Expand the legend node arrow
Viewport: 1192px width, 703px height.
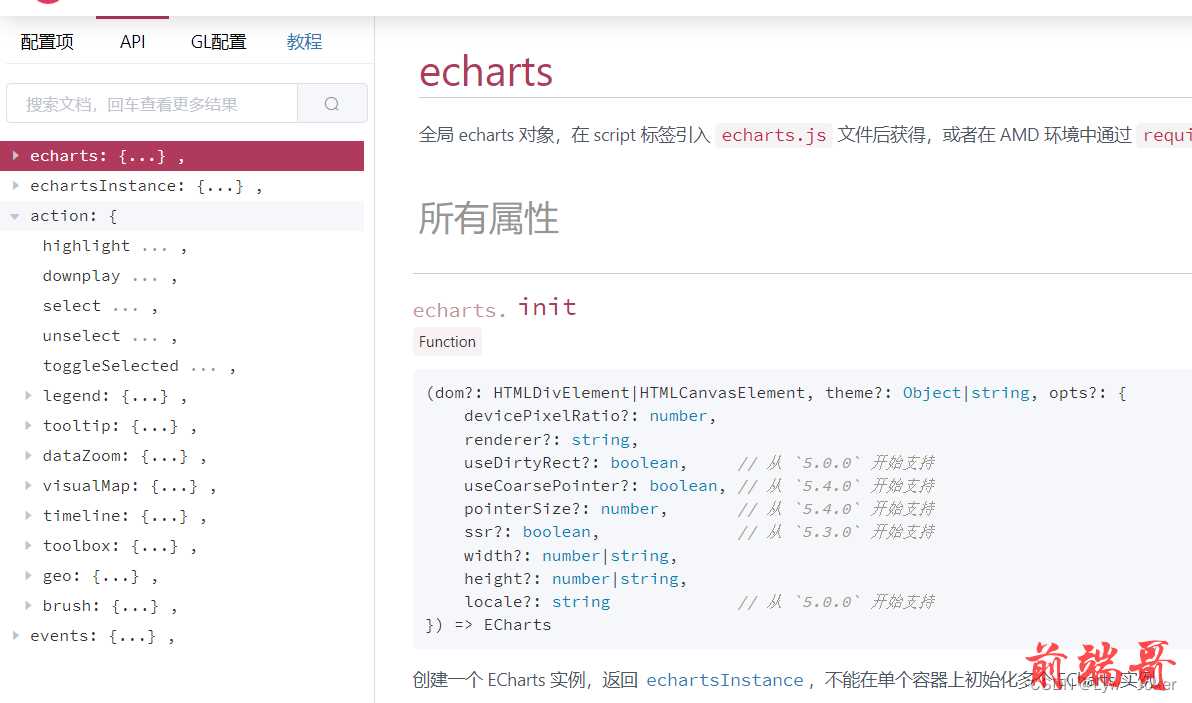pos(28,395)
